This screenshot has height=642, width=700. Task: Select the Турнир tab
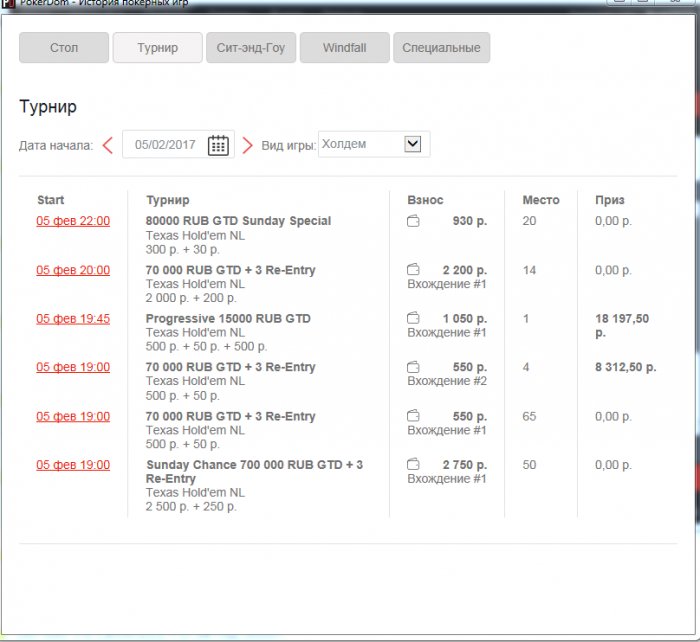click(x=158, y=47)
